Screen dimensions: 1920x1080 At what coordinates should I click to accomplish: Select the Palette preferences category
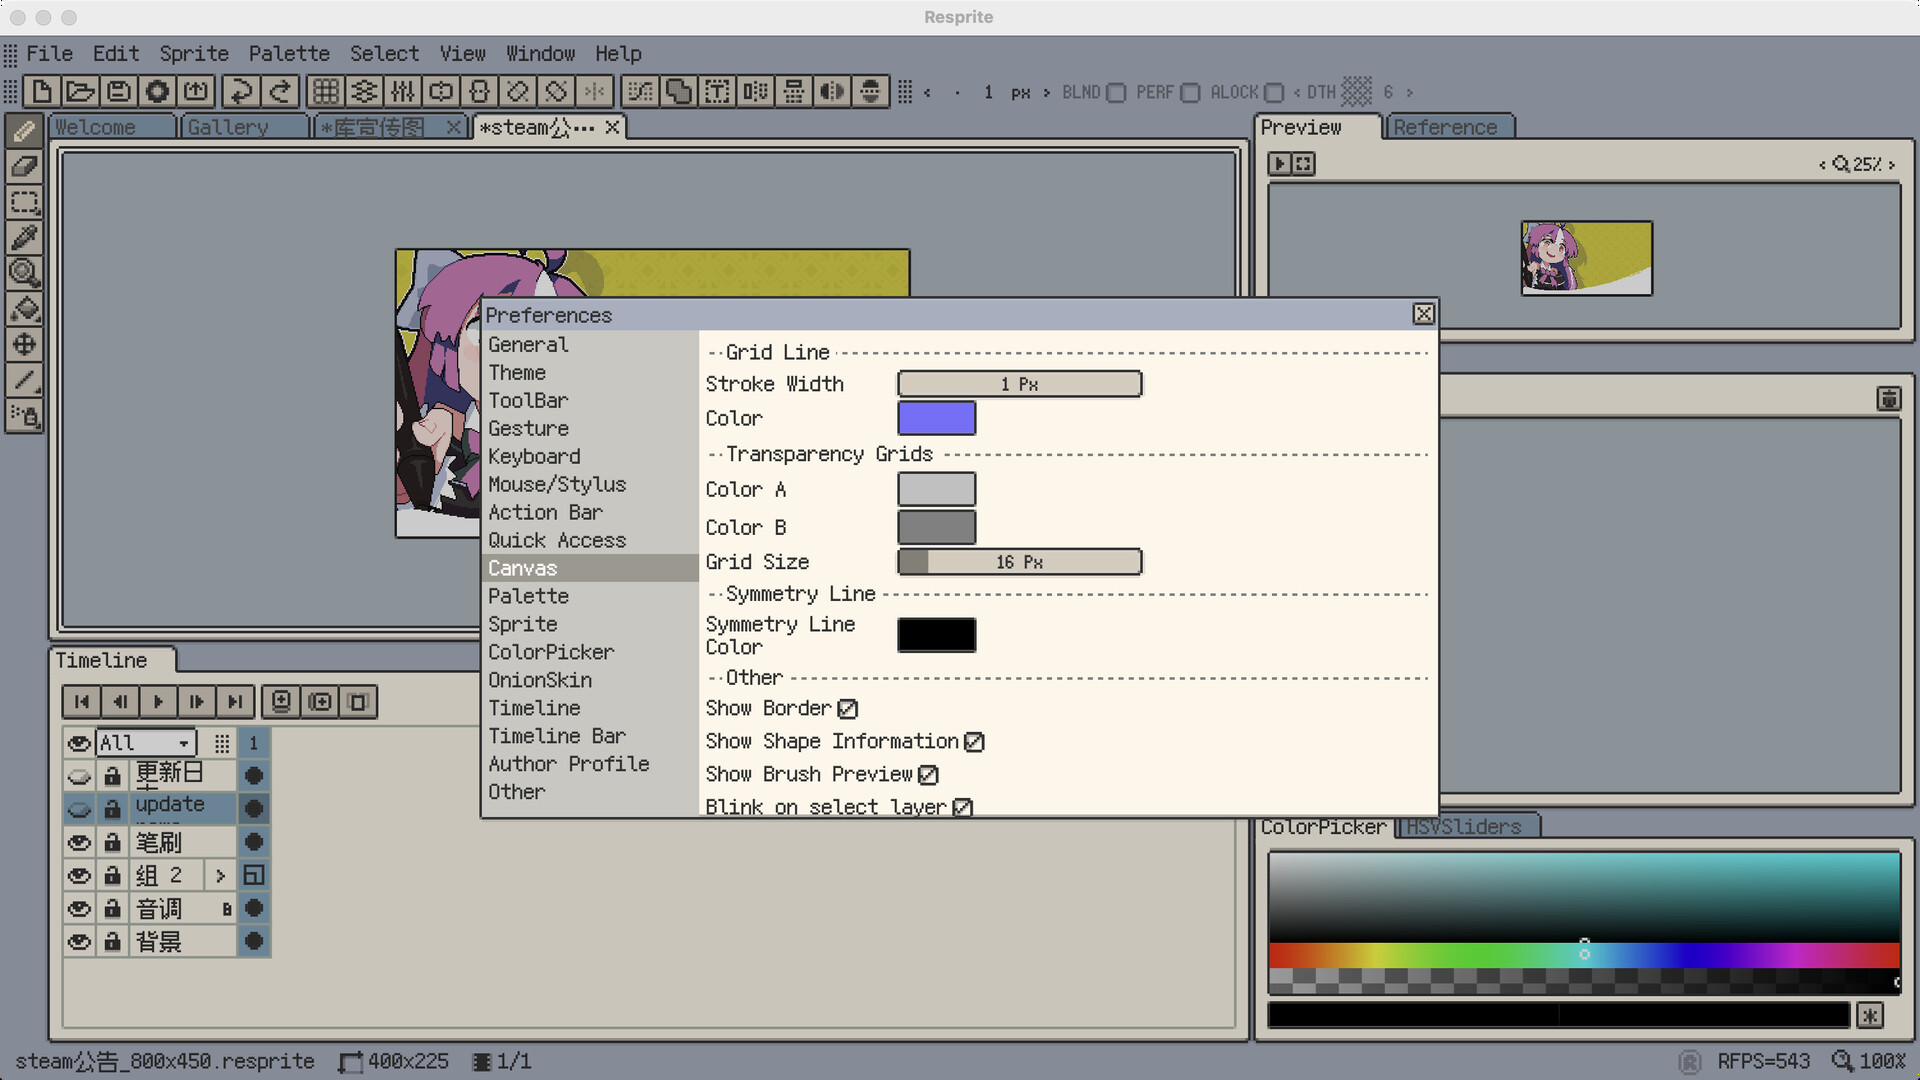coord(528,596)
